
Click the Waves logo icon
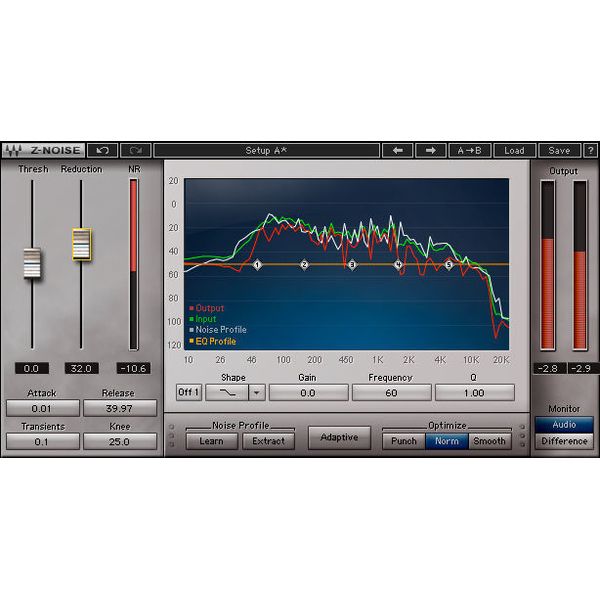click(12, 150)
